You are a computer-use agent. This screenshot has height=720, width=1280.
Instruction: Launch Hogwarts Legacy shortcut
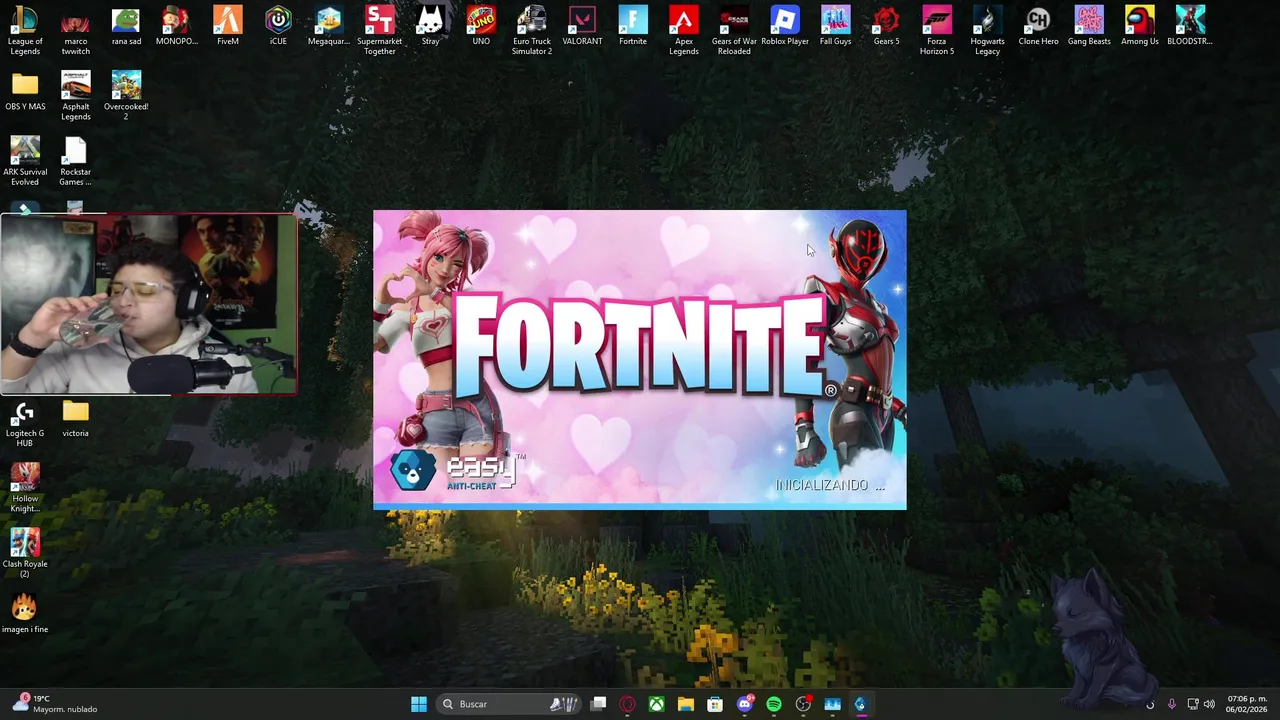click(987, 30)
